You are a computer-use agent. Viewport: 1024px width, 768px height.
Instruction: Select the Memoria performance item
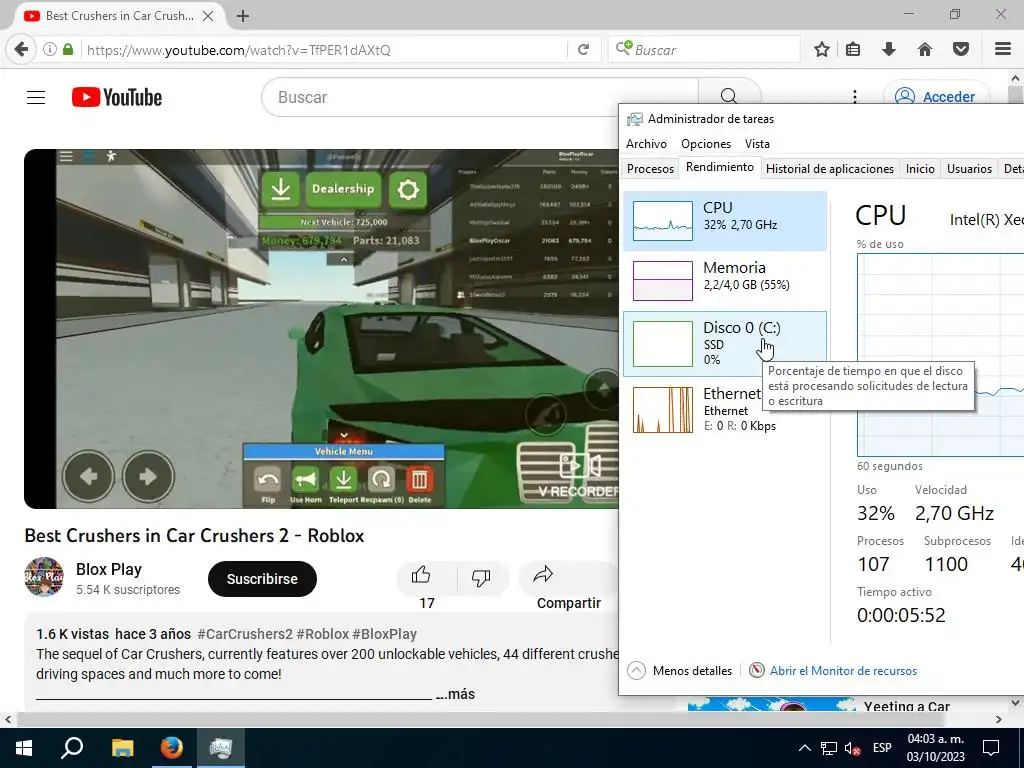point(725,281)
